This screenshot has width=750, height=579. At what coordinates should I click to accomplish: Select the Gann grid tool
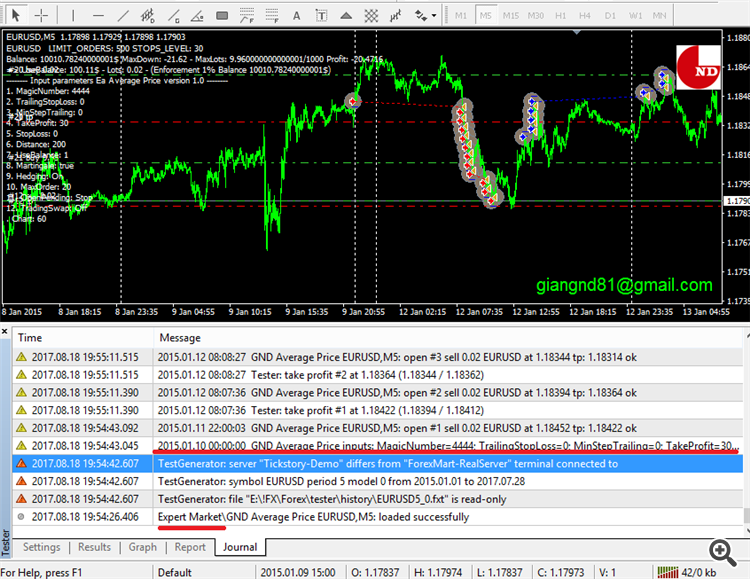pos(371,16)
